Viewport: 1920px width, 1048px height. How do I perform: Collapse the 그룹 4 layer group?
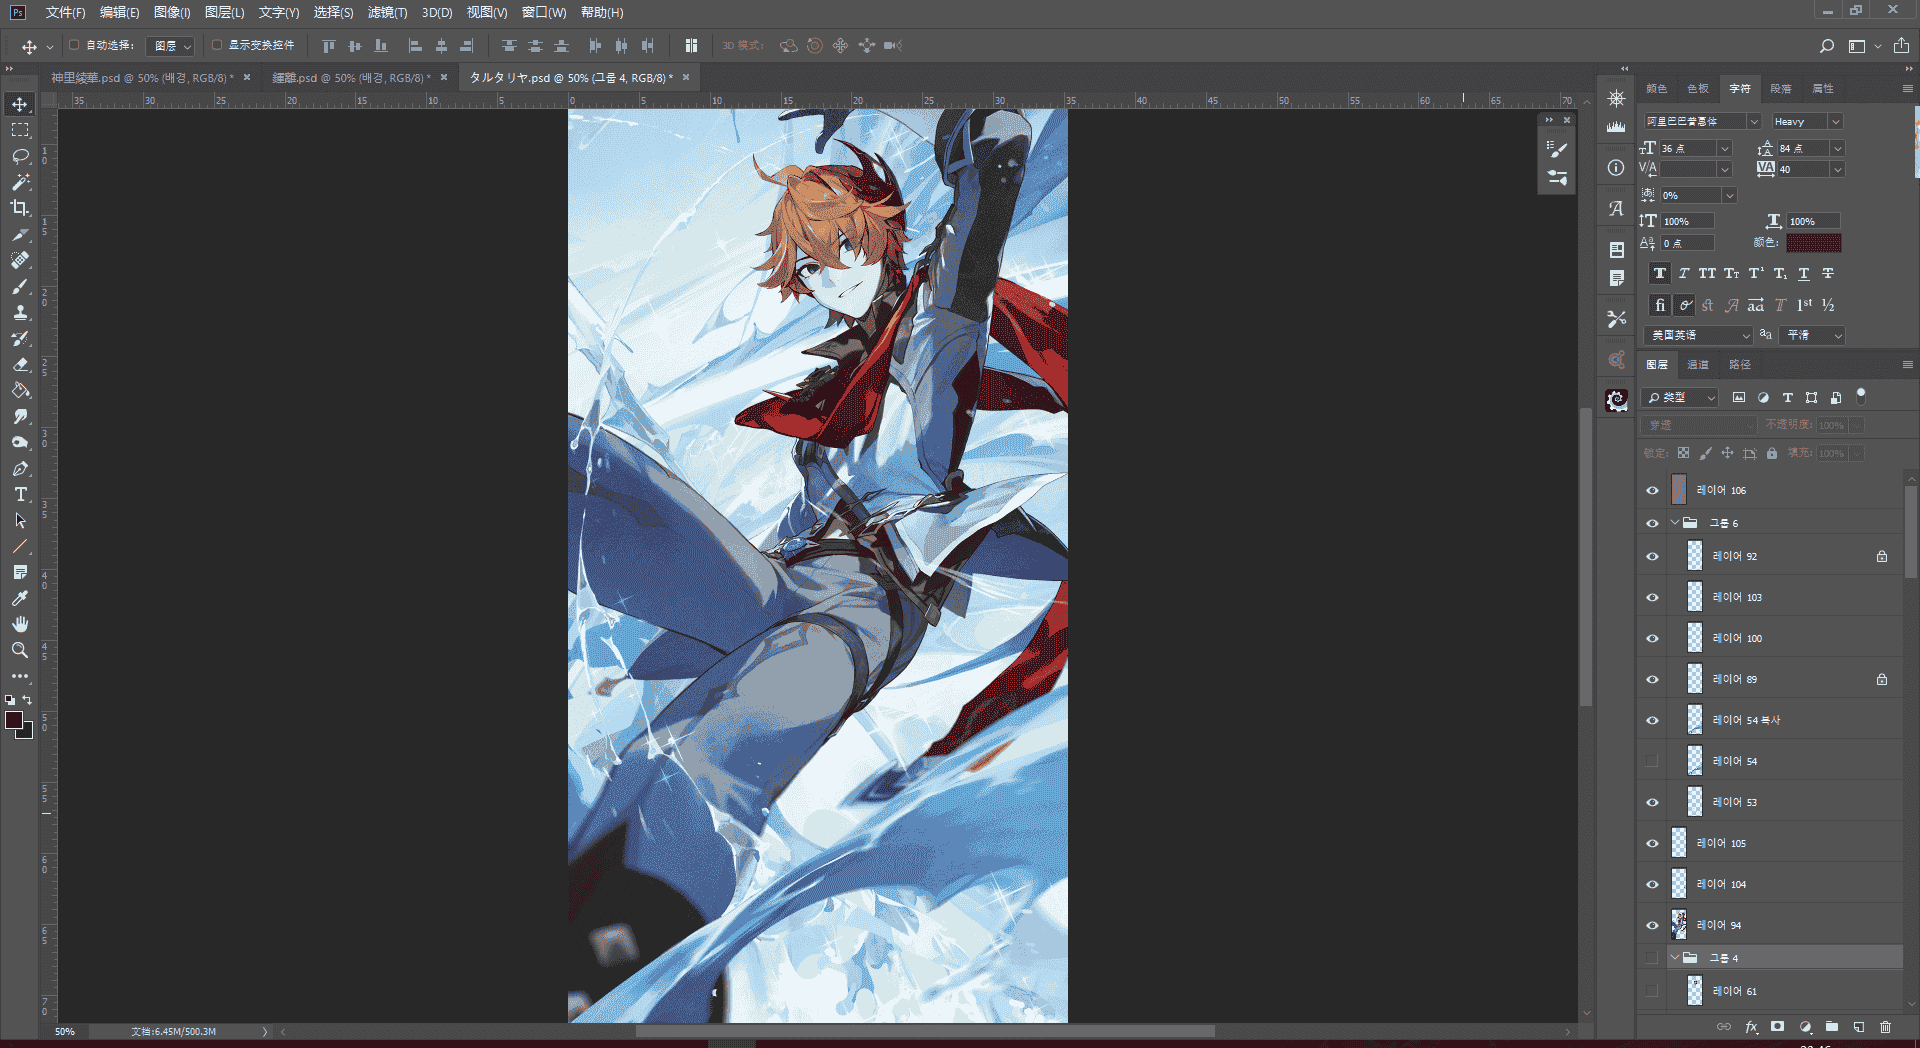[1675, 958]
